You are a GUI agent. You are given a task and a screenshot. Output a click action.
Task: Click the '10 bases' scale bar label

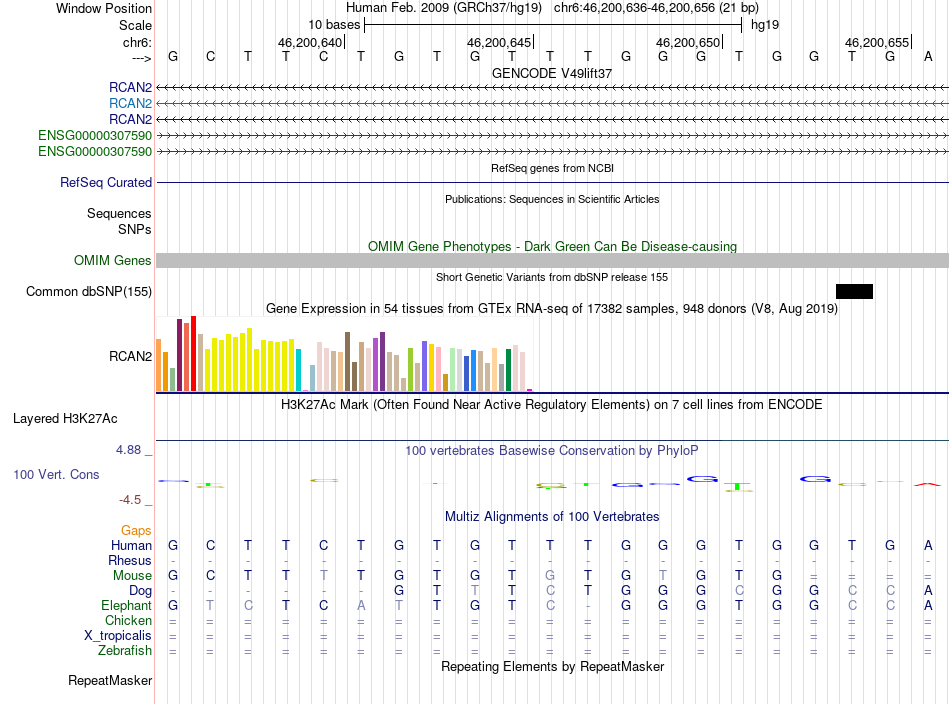[334, 25]
